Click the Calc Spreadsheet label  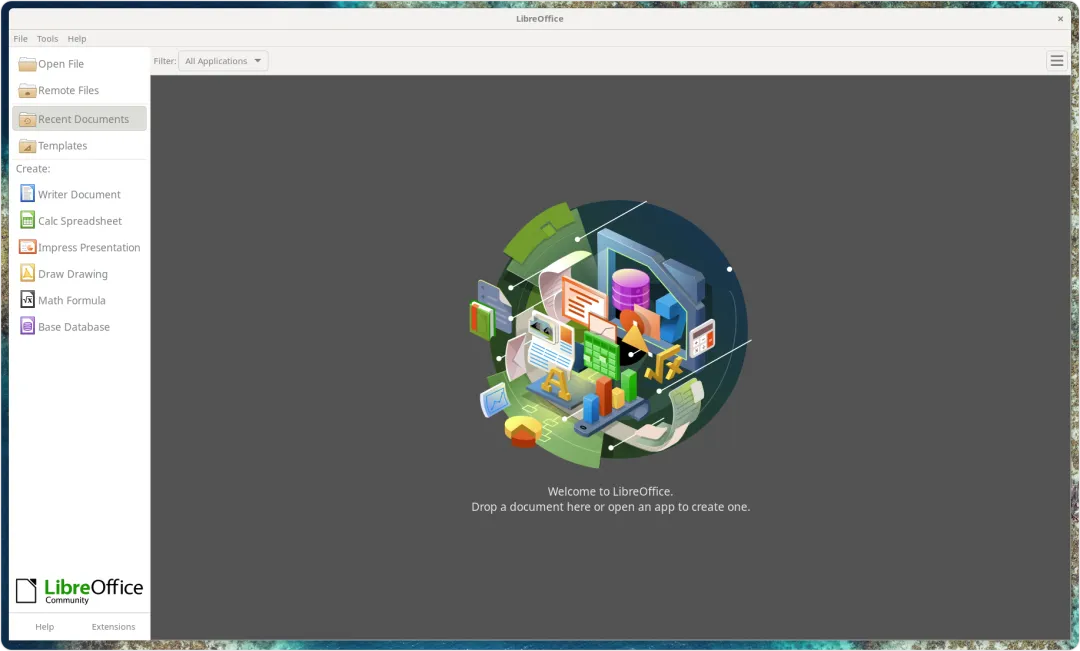80,221
